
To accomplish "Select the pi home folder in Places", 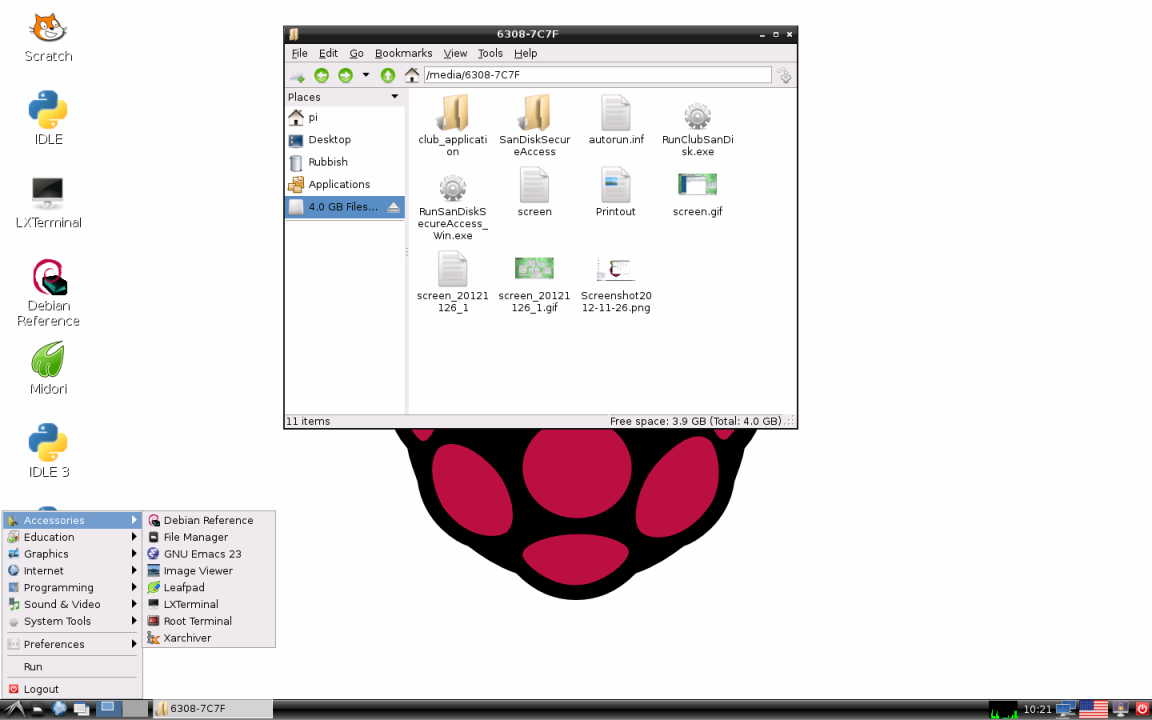I will coord(345,118).
